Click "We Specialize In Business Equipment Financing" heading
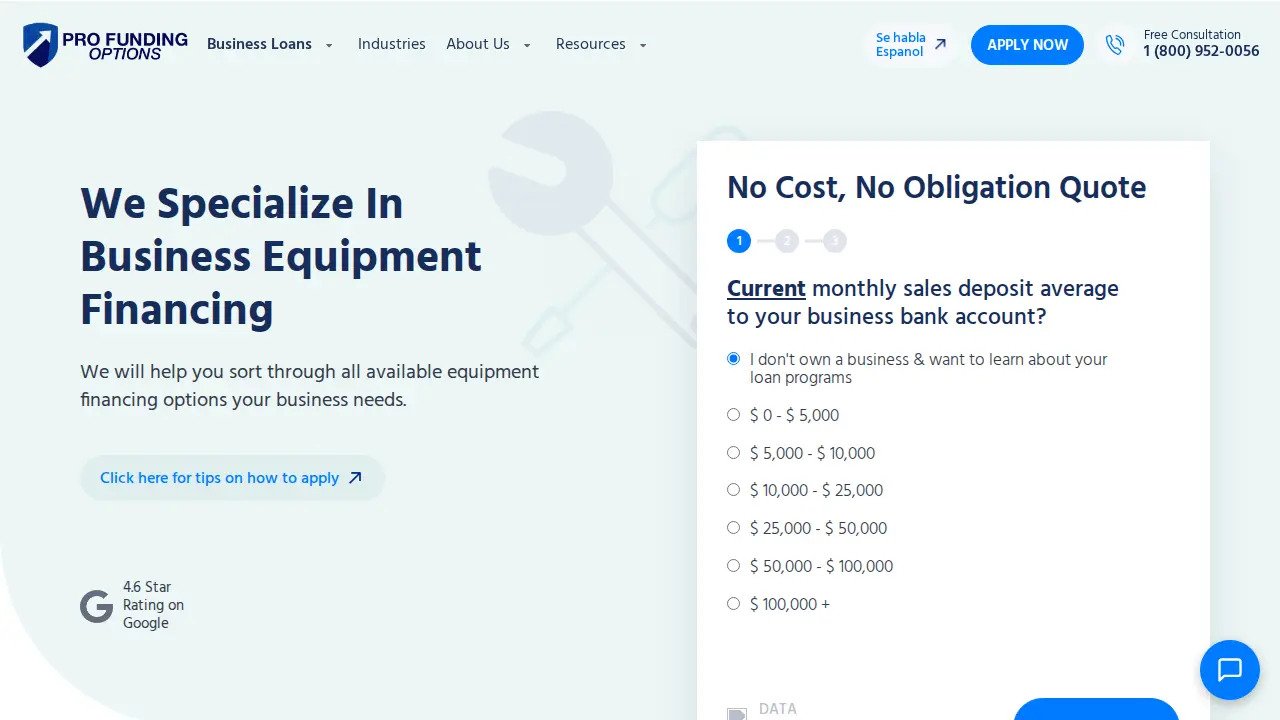The height and width of the screenshot is (720, 1280). [281, 257]
